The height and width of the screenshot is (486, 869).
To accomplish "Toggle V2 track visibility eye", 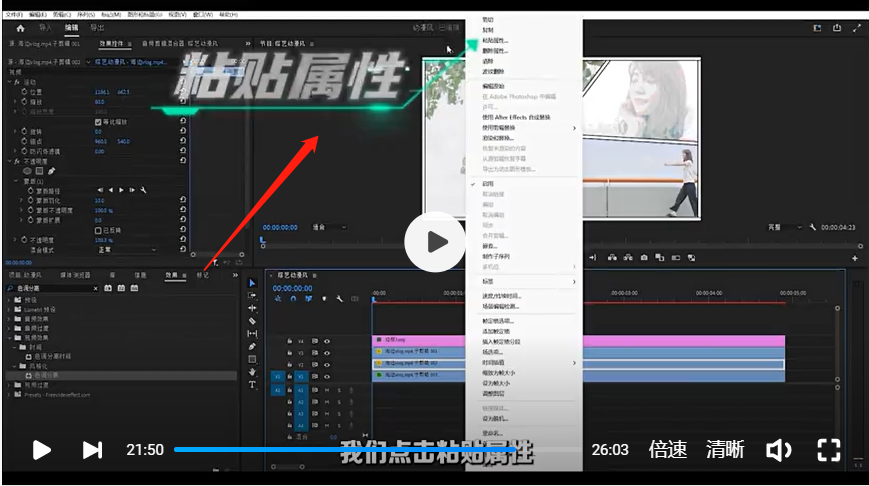I will point(327,365).
